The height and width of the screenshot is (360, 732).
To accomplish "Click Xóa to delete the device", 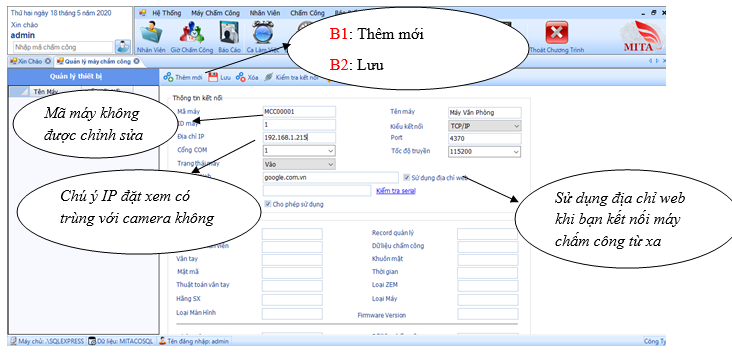I will point(247,78).
